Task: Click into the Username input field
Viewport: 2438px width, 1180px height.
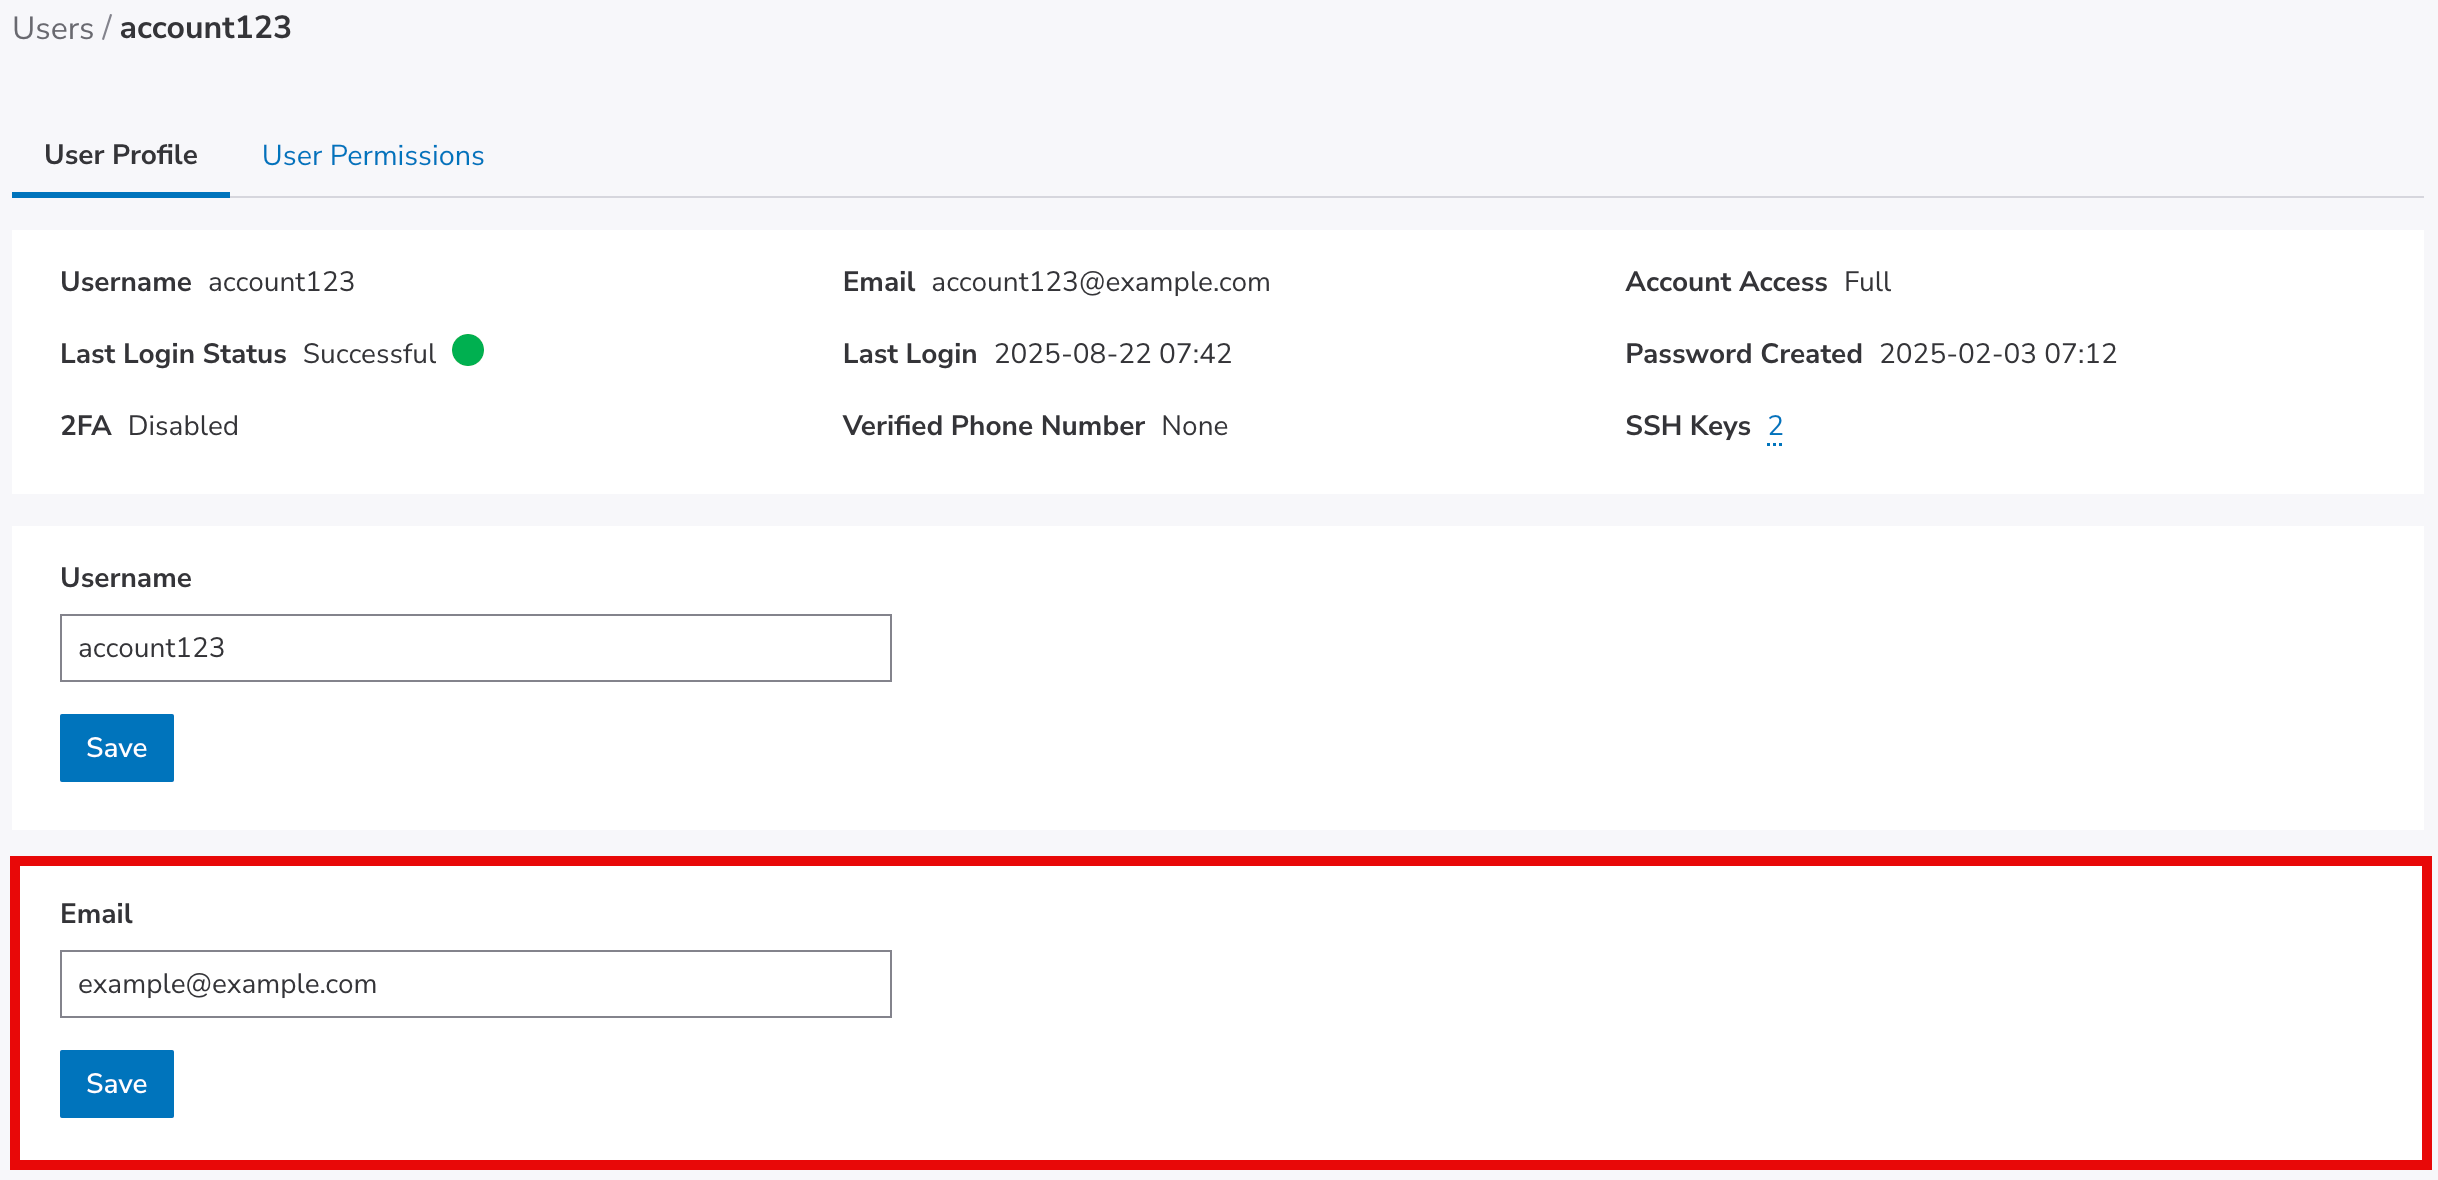Action: 475,648
